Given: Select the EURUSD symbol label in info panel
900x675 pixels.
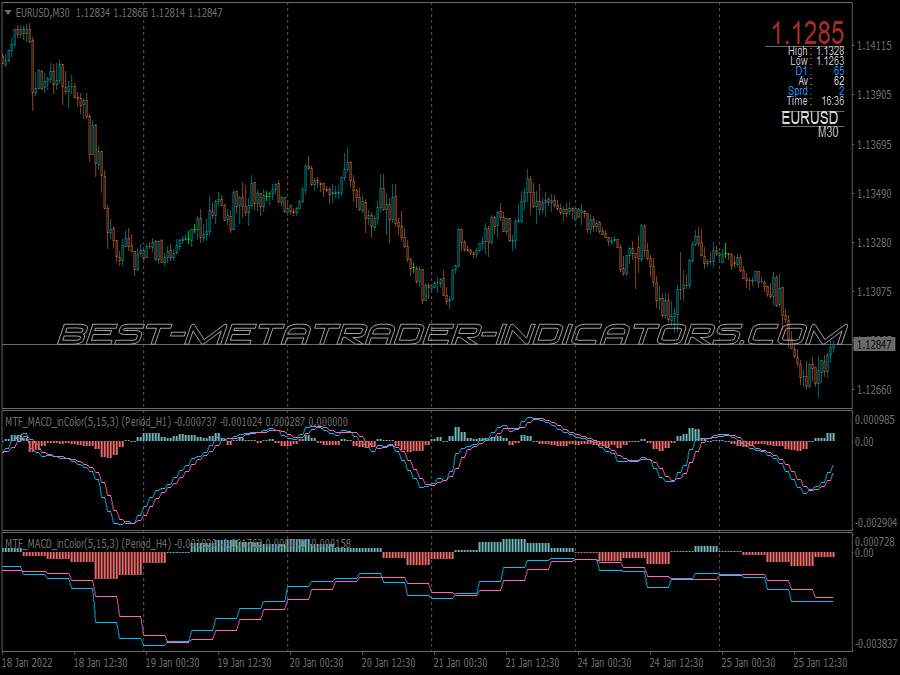Looking at the screenshot, I should [x=809, y=118].
